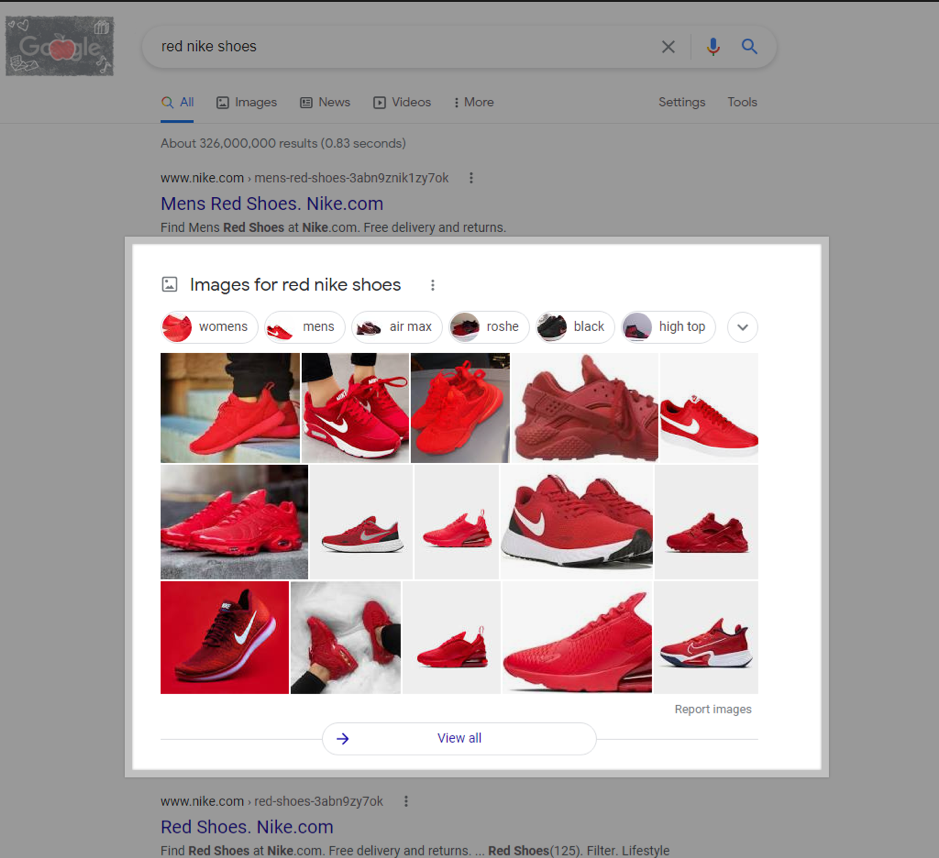Open red Air Max with white sole thumbnail
Screen dimensions: 939x858
point(355,408)
